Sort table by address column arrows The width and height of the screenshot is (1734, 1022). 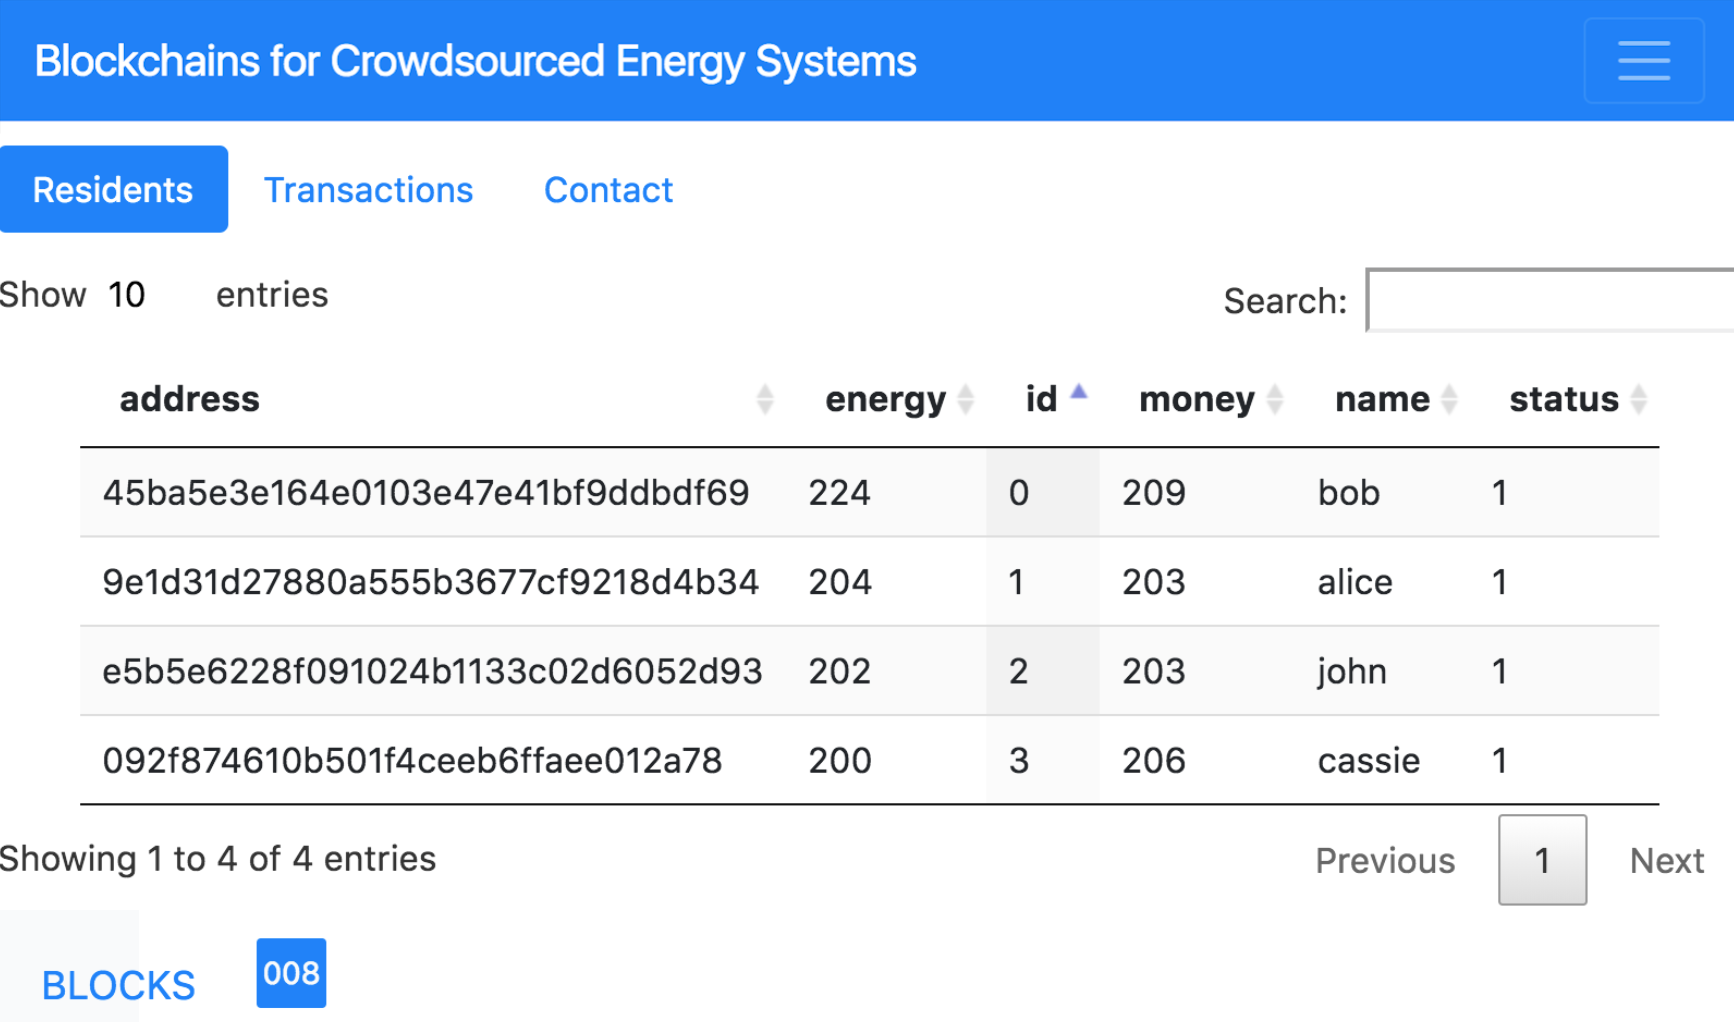click(x=764, y=399)
